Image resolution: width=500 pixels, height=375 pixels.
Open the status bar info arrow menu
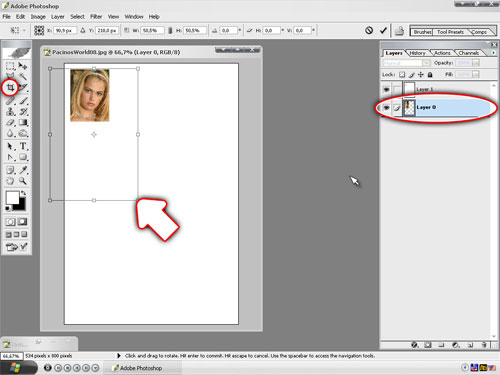(119, 356)
